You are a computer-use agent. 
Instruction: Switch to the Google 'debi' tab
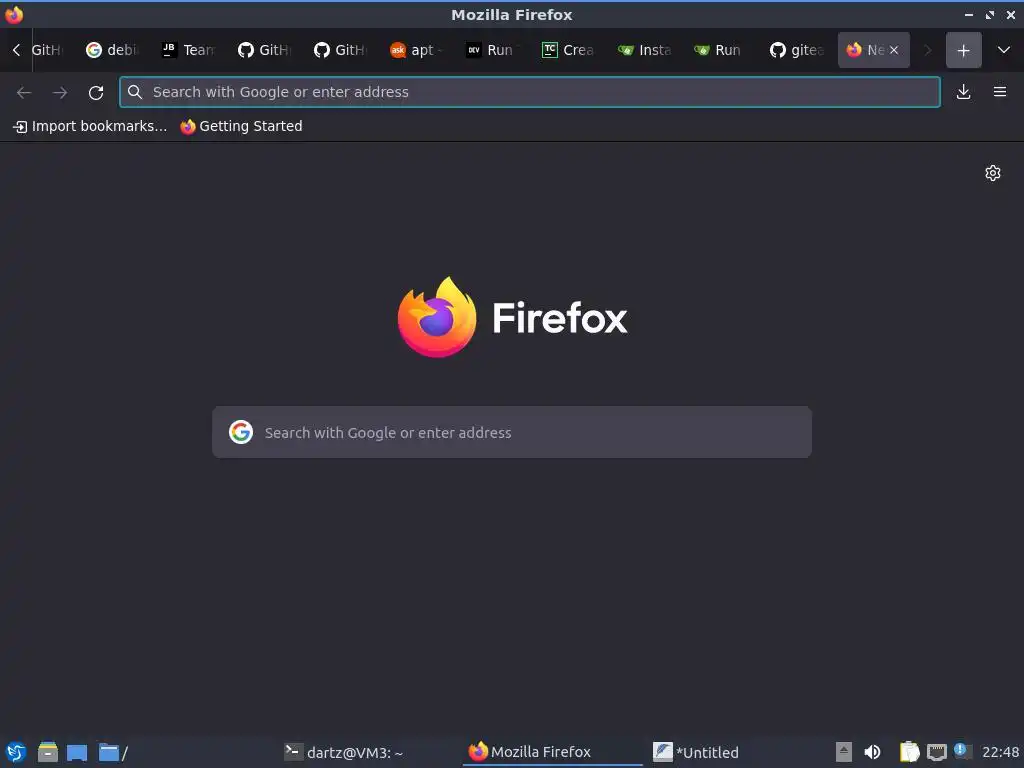point(114,50)
